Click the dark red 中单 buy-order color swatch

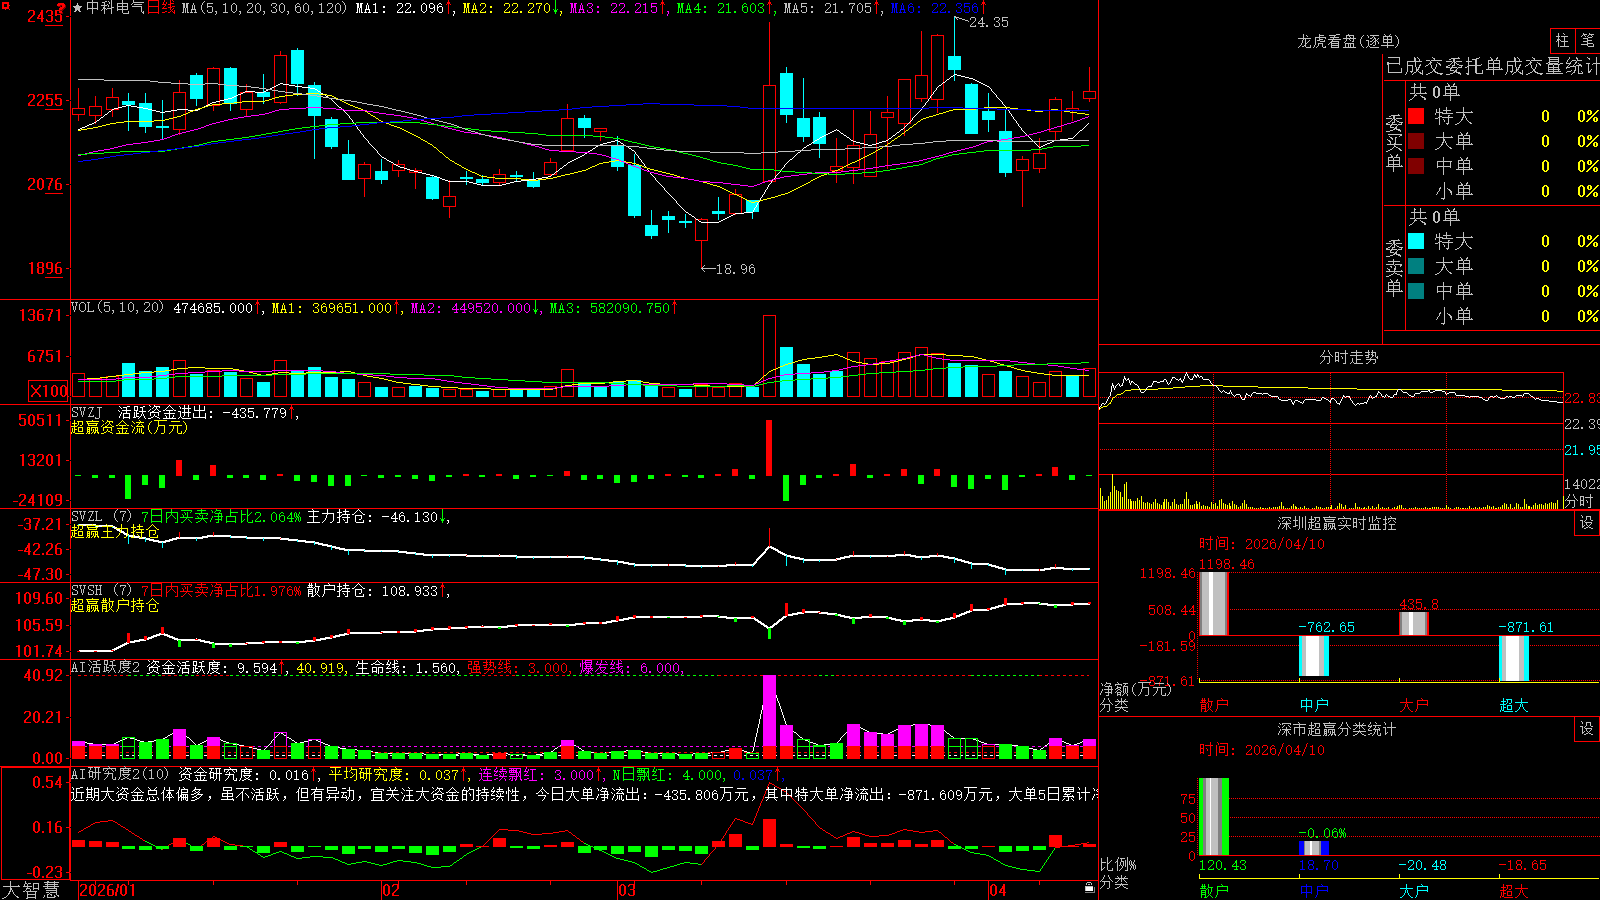(x=1416, y=165)
